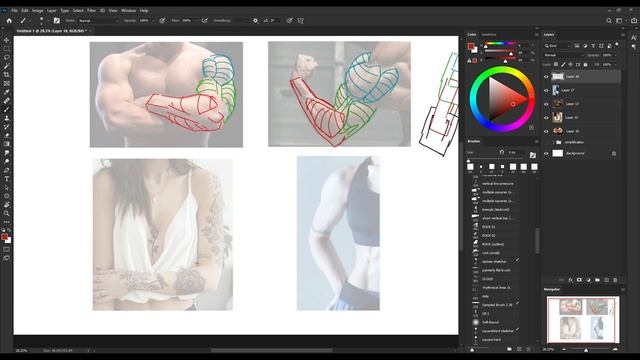Select the Move tool
Viewport: 640px width, 360px height.
(x=7, y=40)
